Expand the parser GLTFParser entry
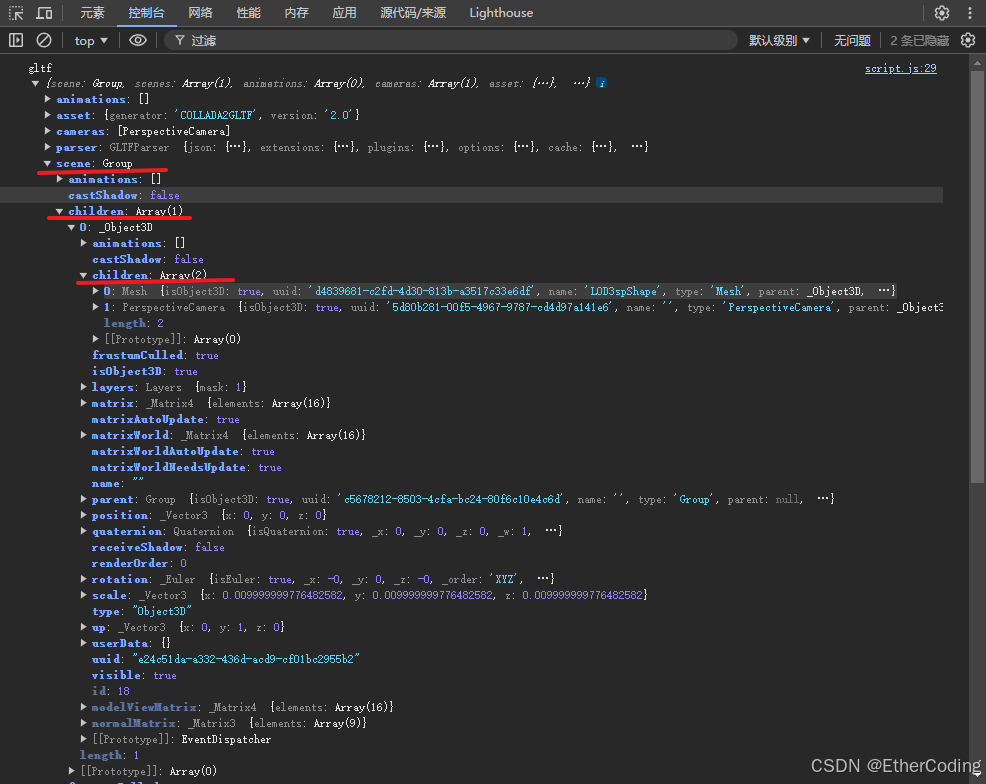 coord(48,147)
